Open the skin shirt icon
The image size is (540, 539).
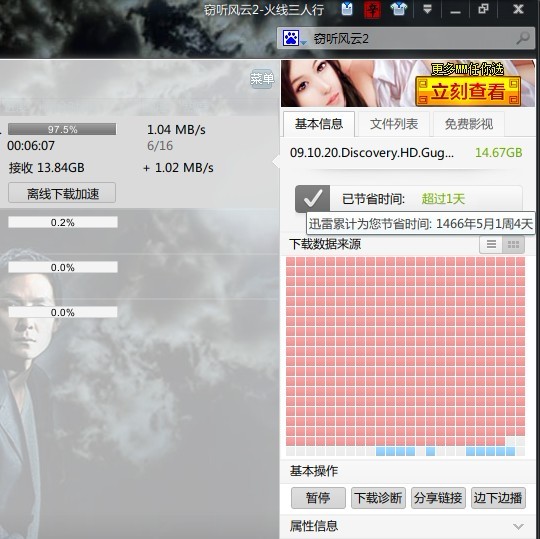(399, 9)
